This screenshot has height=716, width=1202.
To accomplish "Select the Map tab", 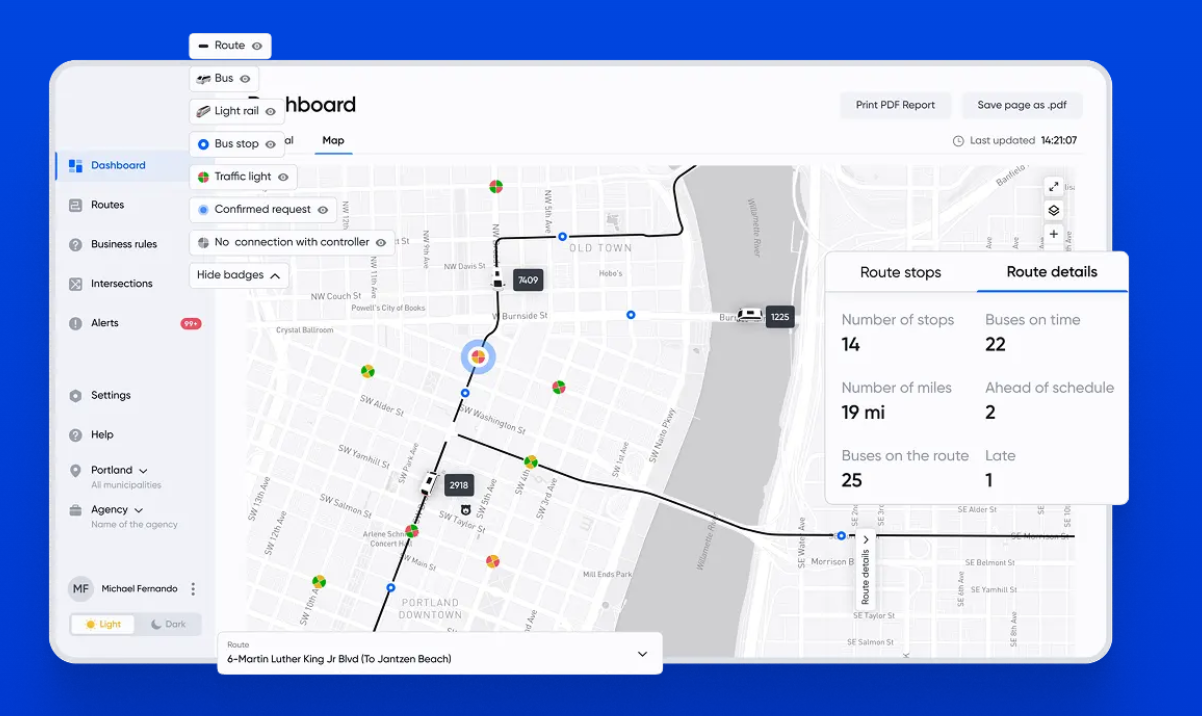I will point(333,141).
